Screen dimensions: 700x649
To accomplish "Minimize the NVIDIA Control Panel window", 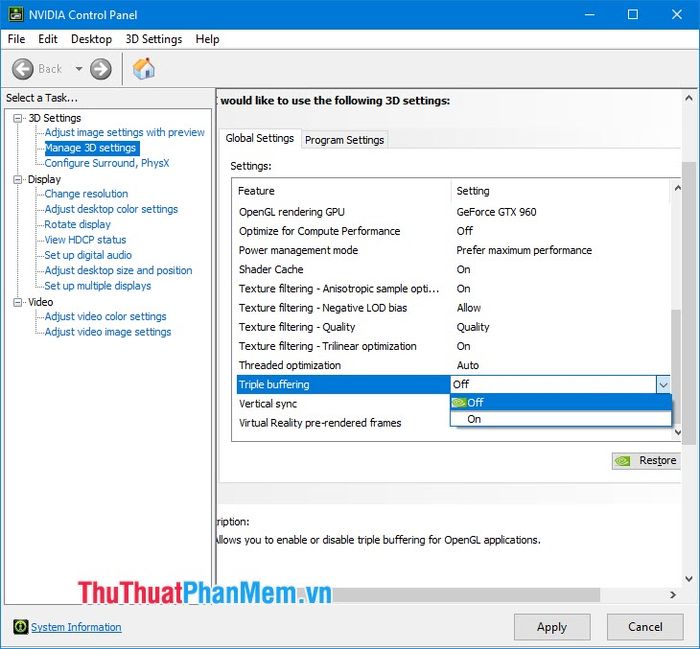I will tap(590, 15).
